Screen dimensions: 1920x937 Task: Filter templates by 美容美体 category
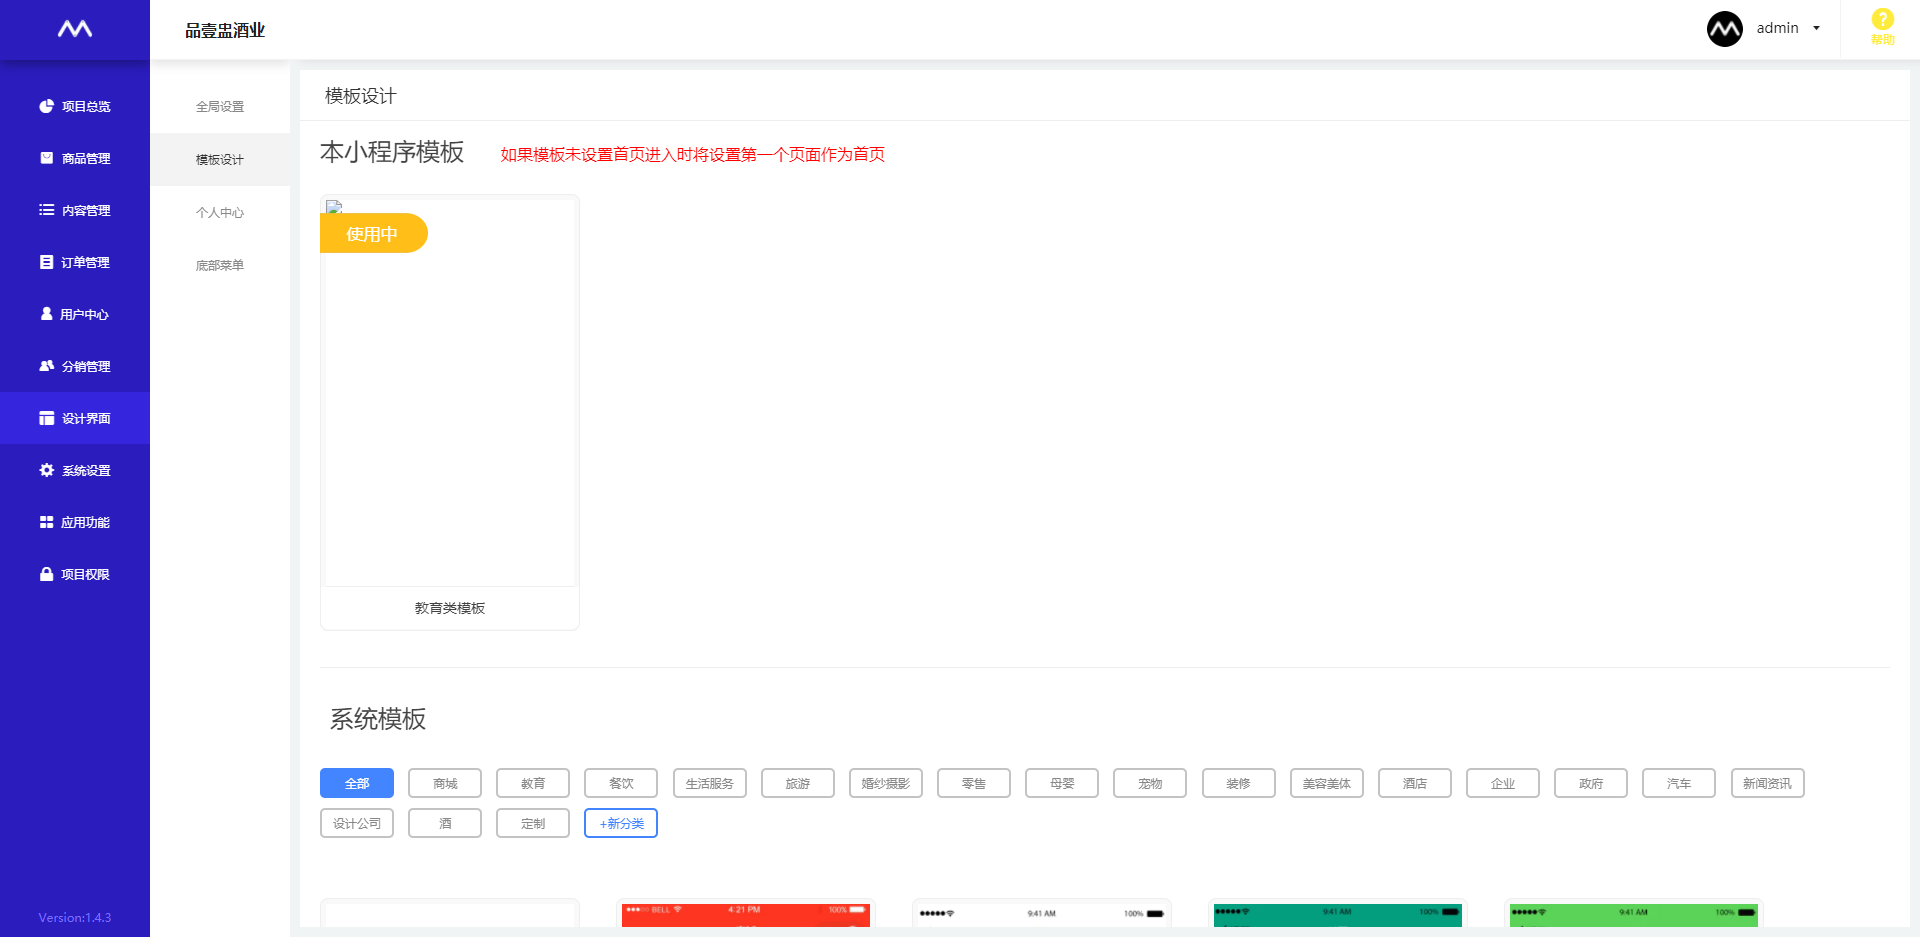[1327, 783]
